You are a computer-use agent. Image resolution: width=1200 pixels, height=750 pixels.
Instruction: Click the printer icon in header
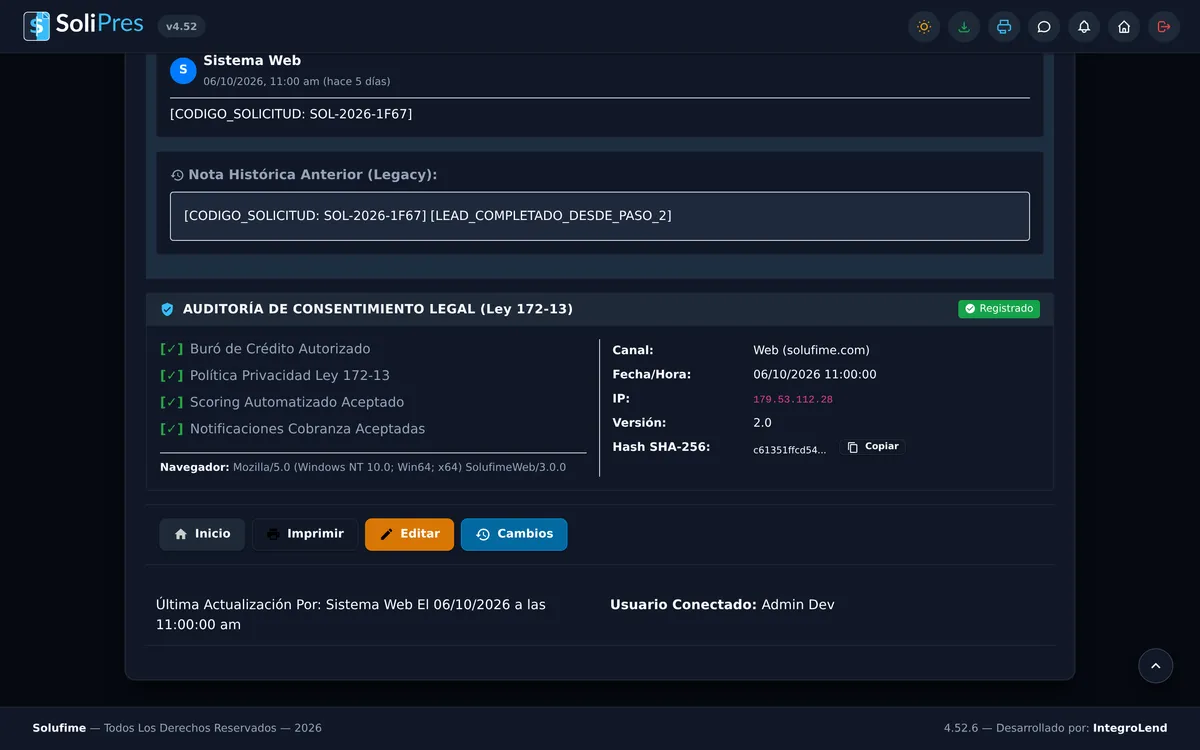[x=1004, y=27]
